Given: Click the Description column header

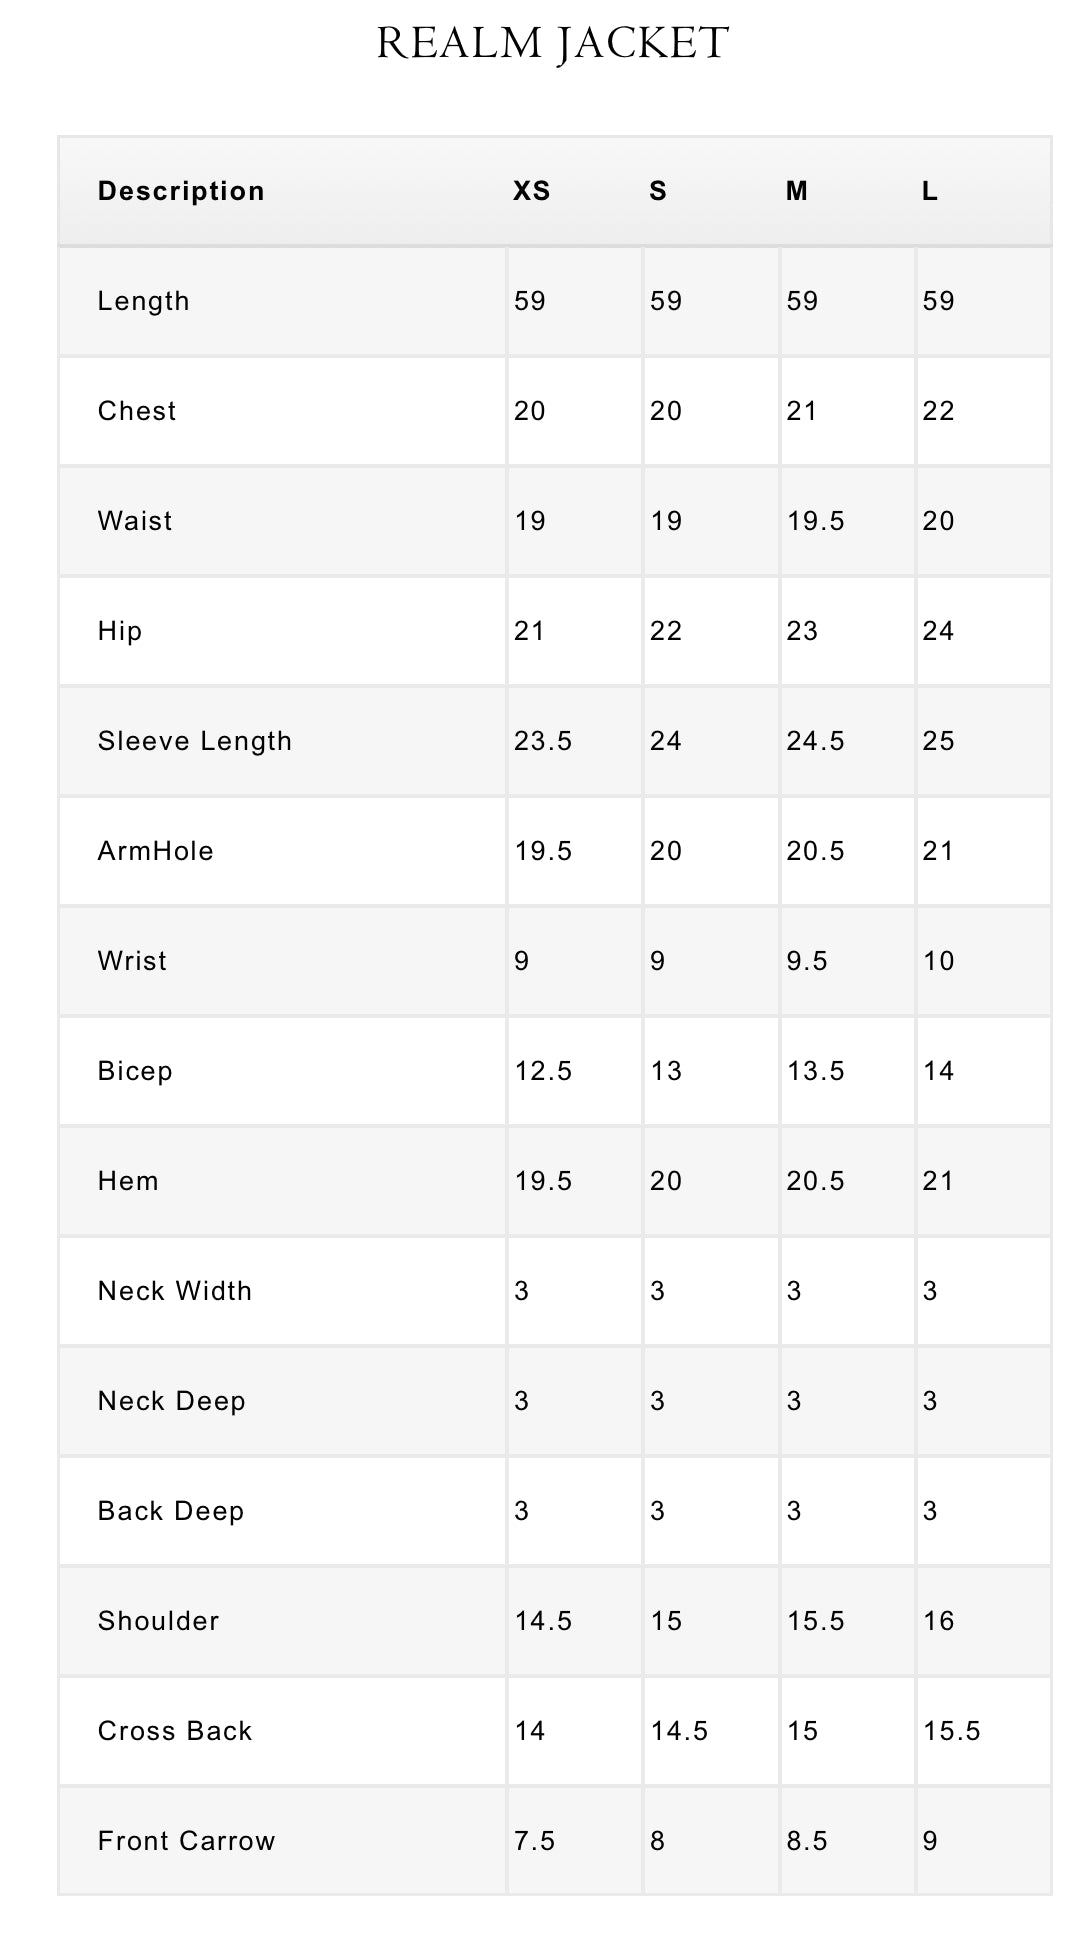Looking at the screenshot, I should [x=181, y=191].
